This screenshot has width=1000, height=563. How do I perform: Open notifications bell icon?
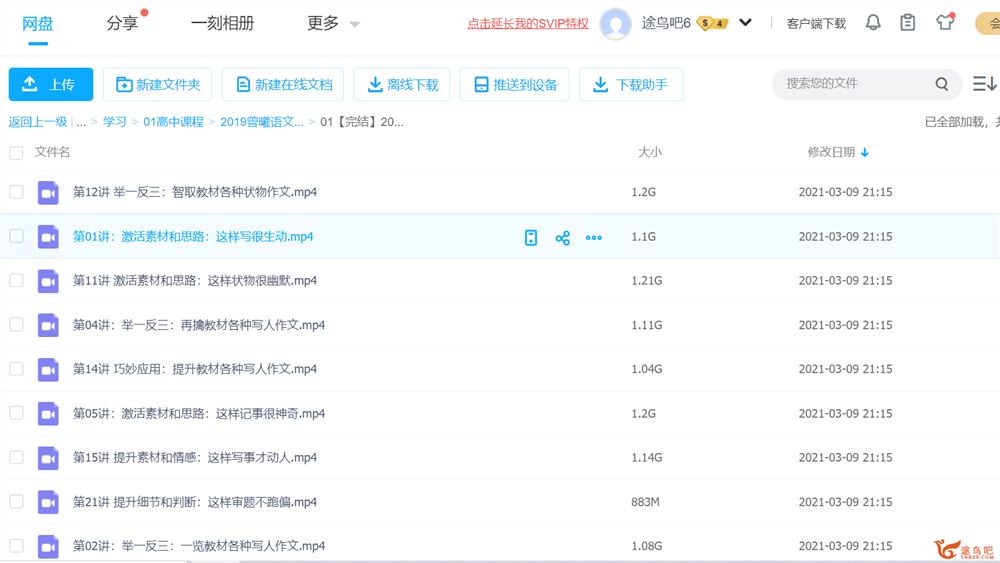tap(873, 23)
